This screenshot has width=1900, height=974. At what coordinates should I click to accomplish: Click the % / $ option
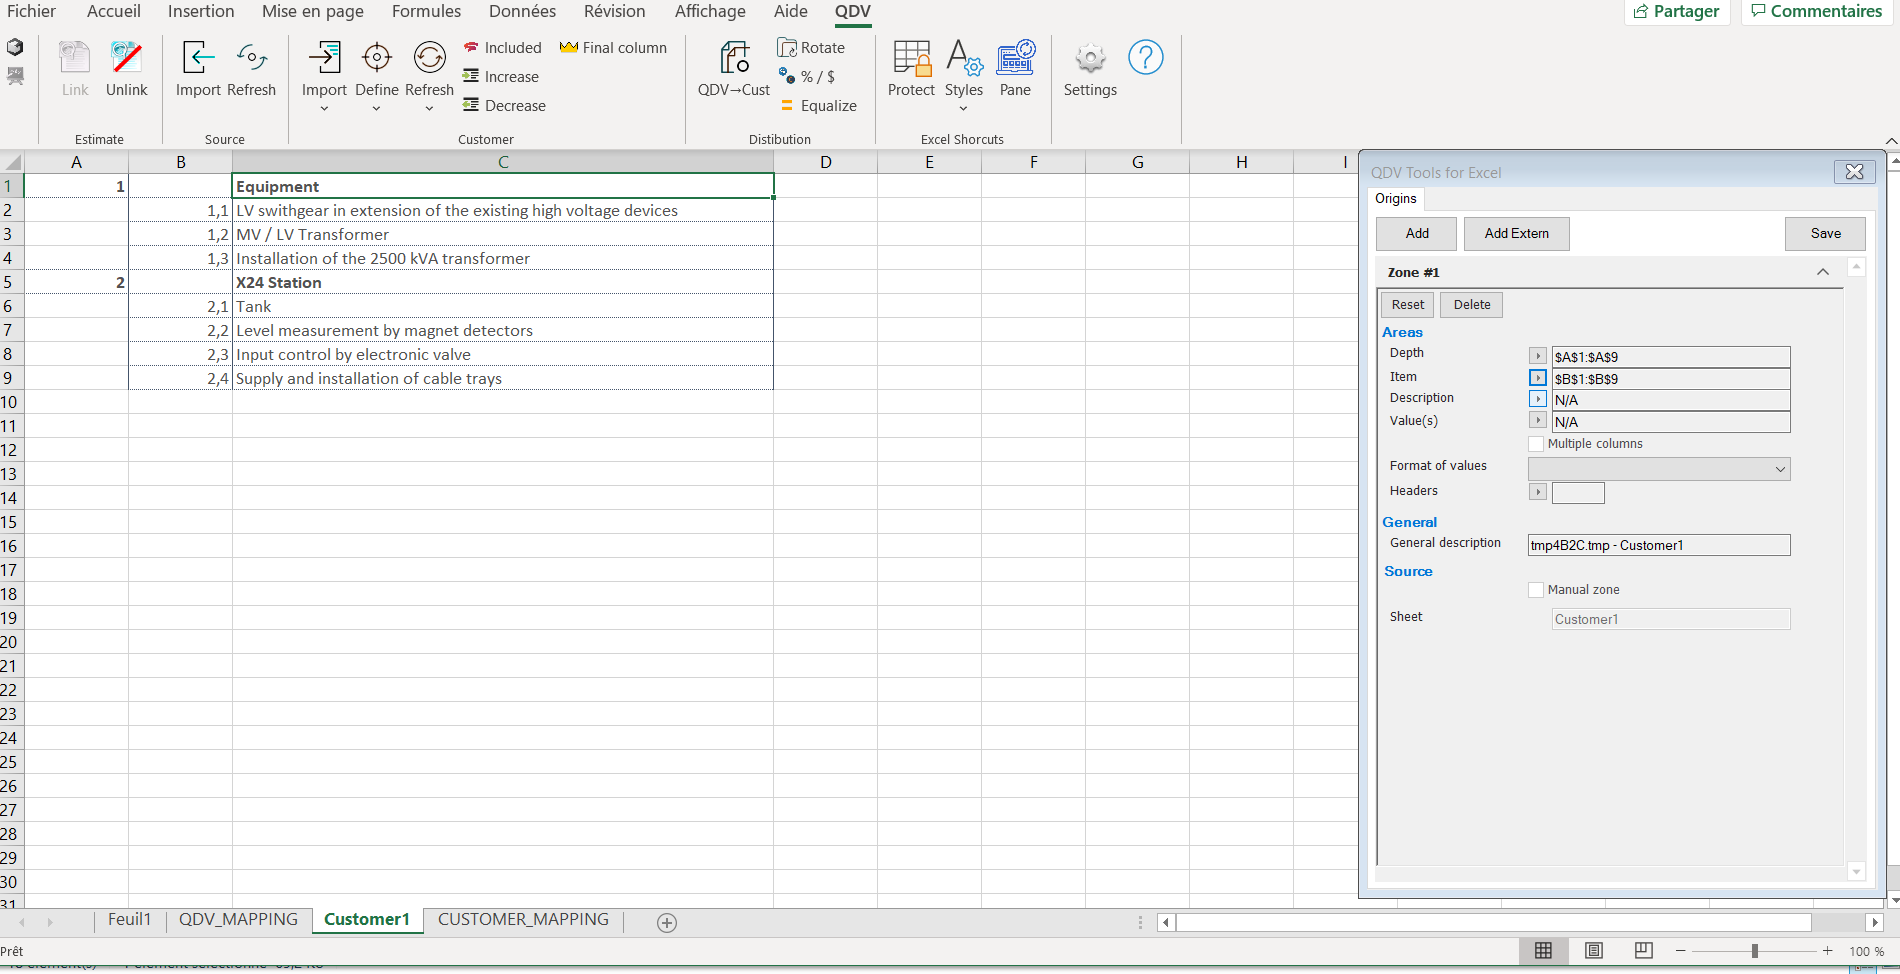(807, 76)
